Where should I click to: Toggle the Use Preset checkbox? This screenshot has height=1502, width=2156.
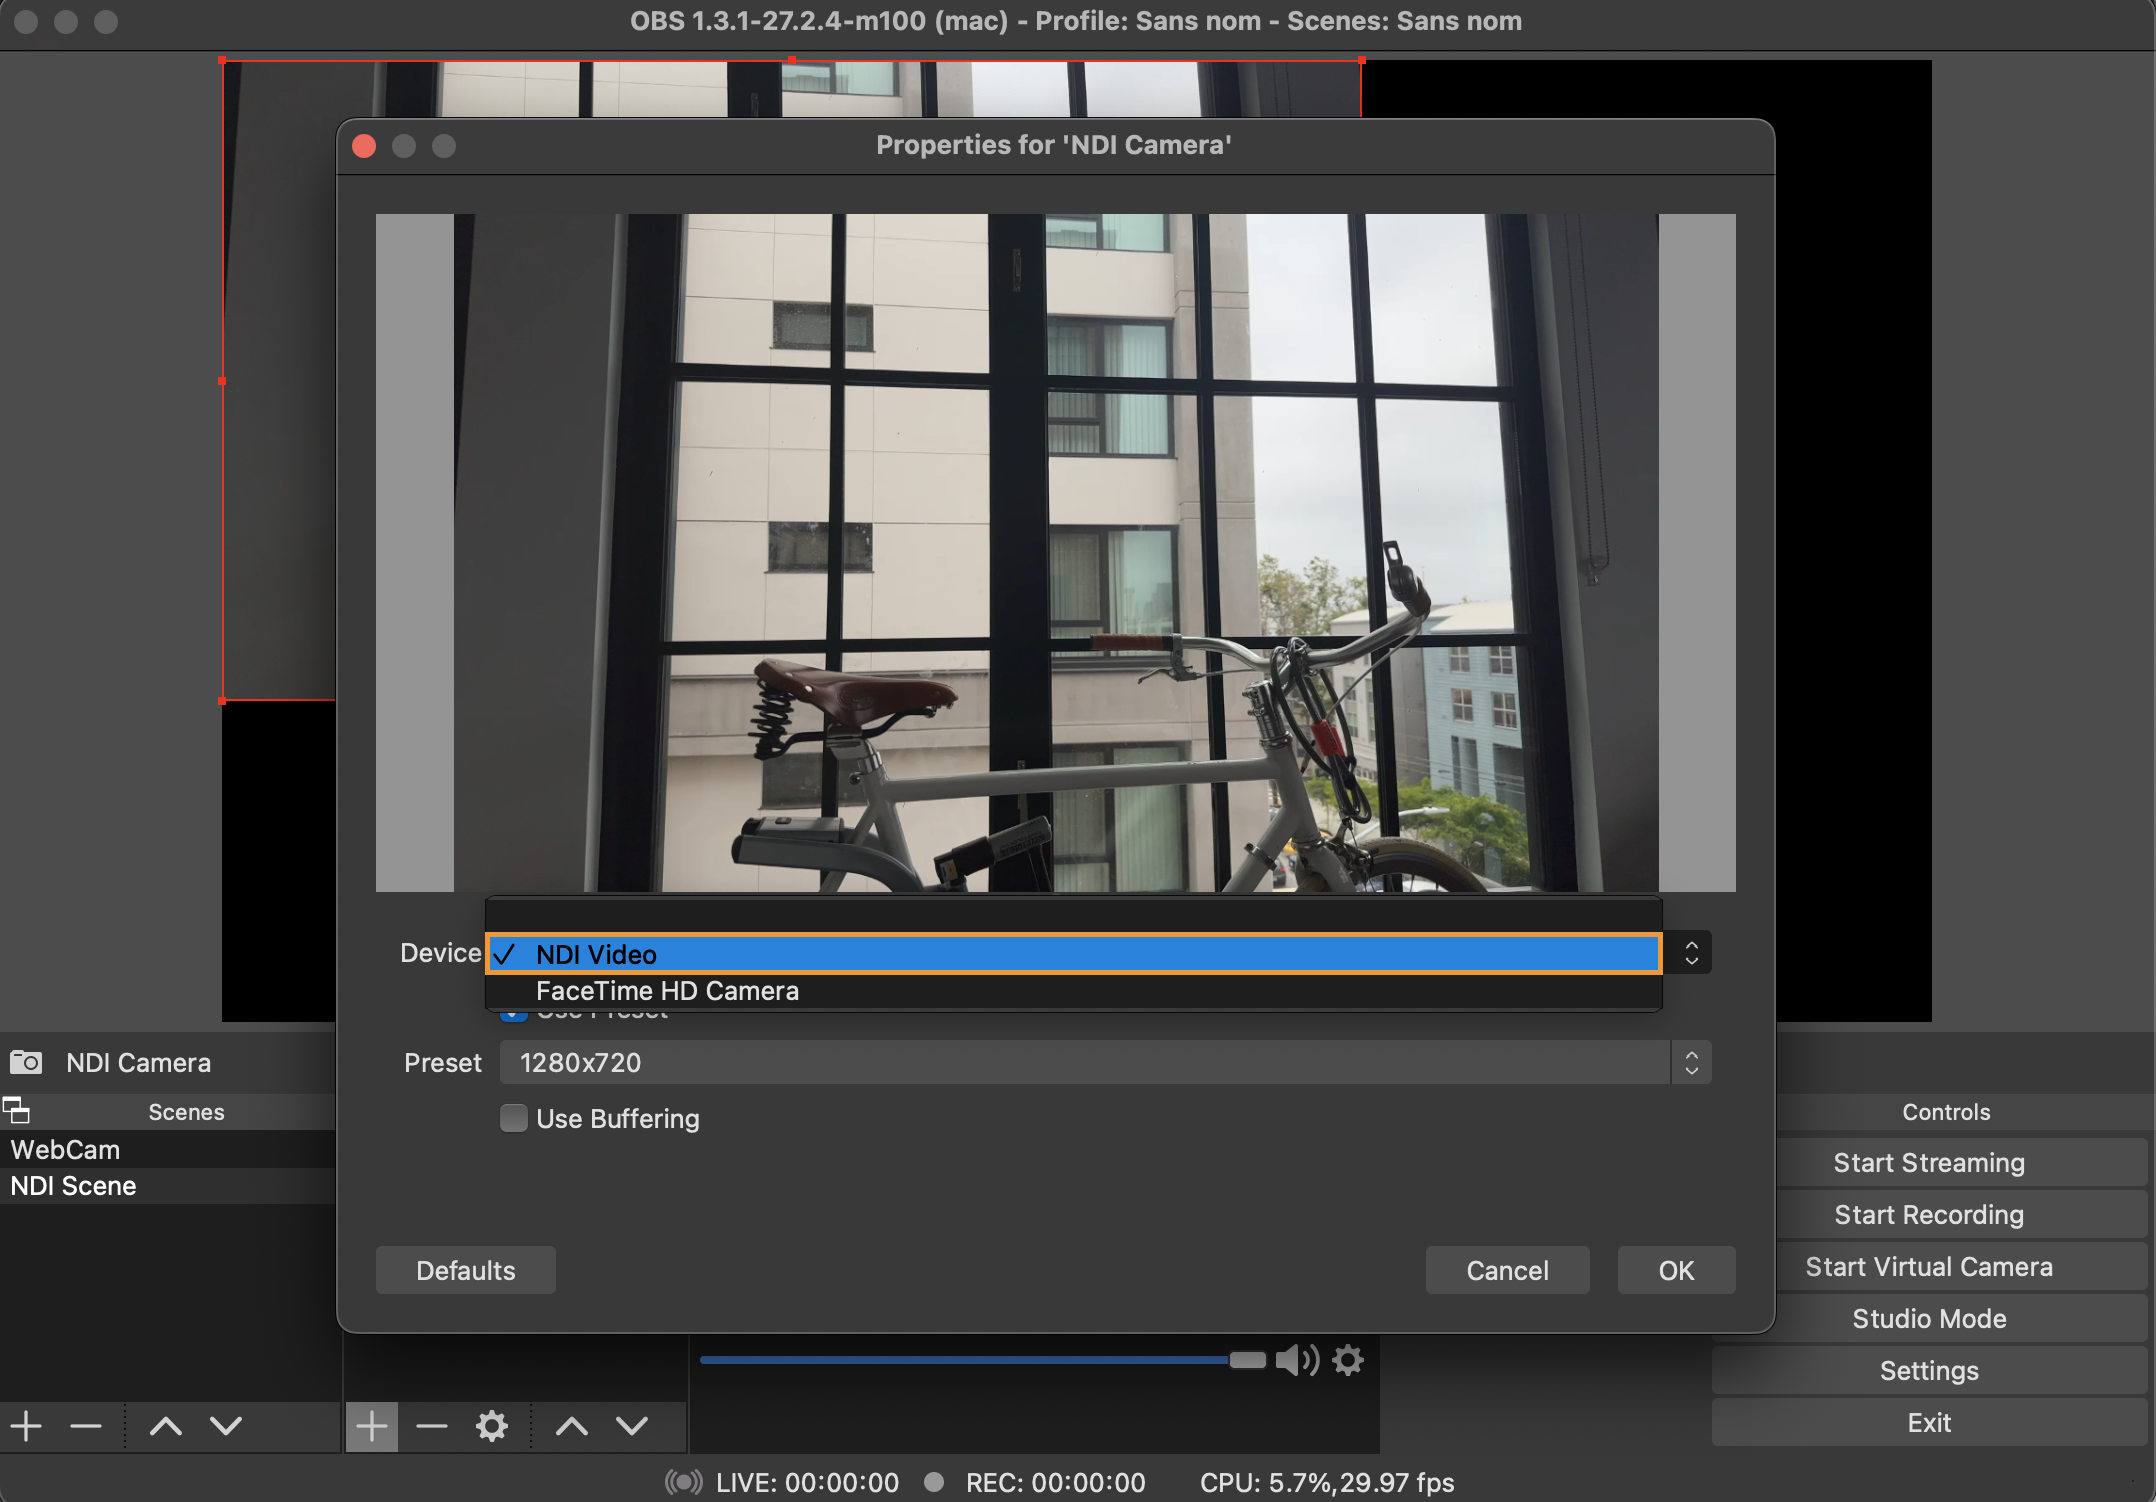click(513, 1016)
